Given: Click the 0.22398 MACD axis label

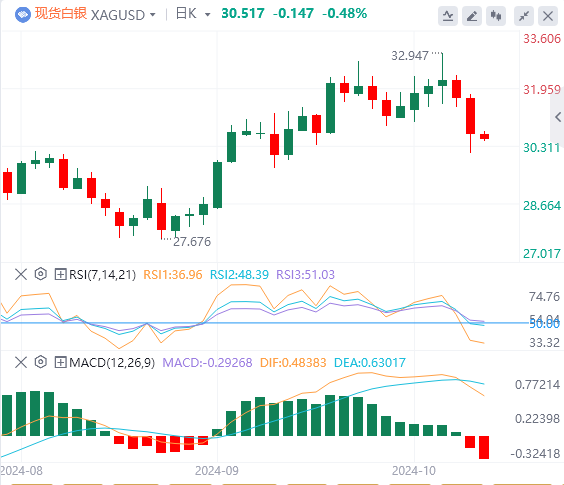Looking at the screenshot, I should point(537,419).
